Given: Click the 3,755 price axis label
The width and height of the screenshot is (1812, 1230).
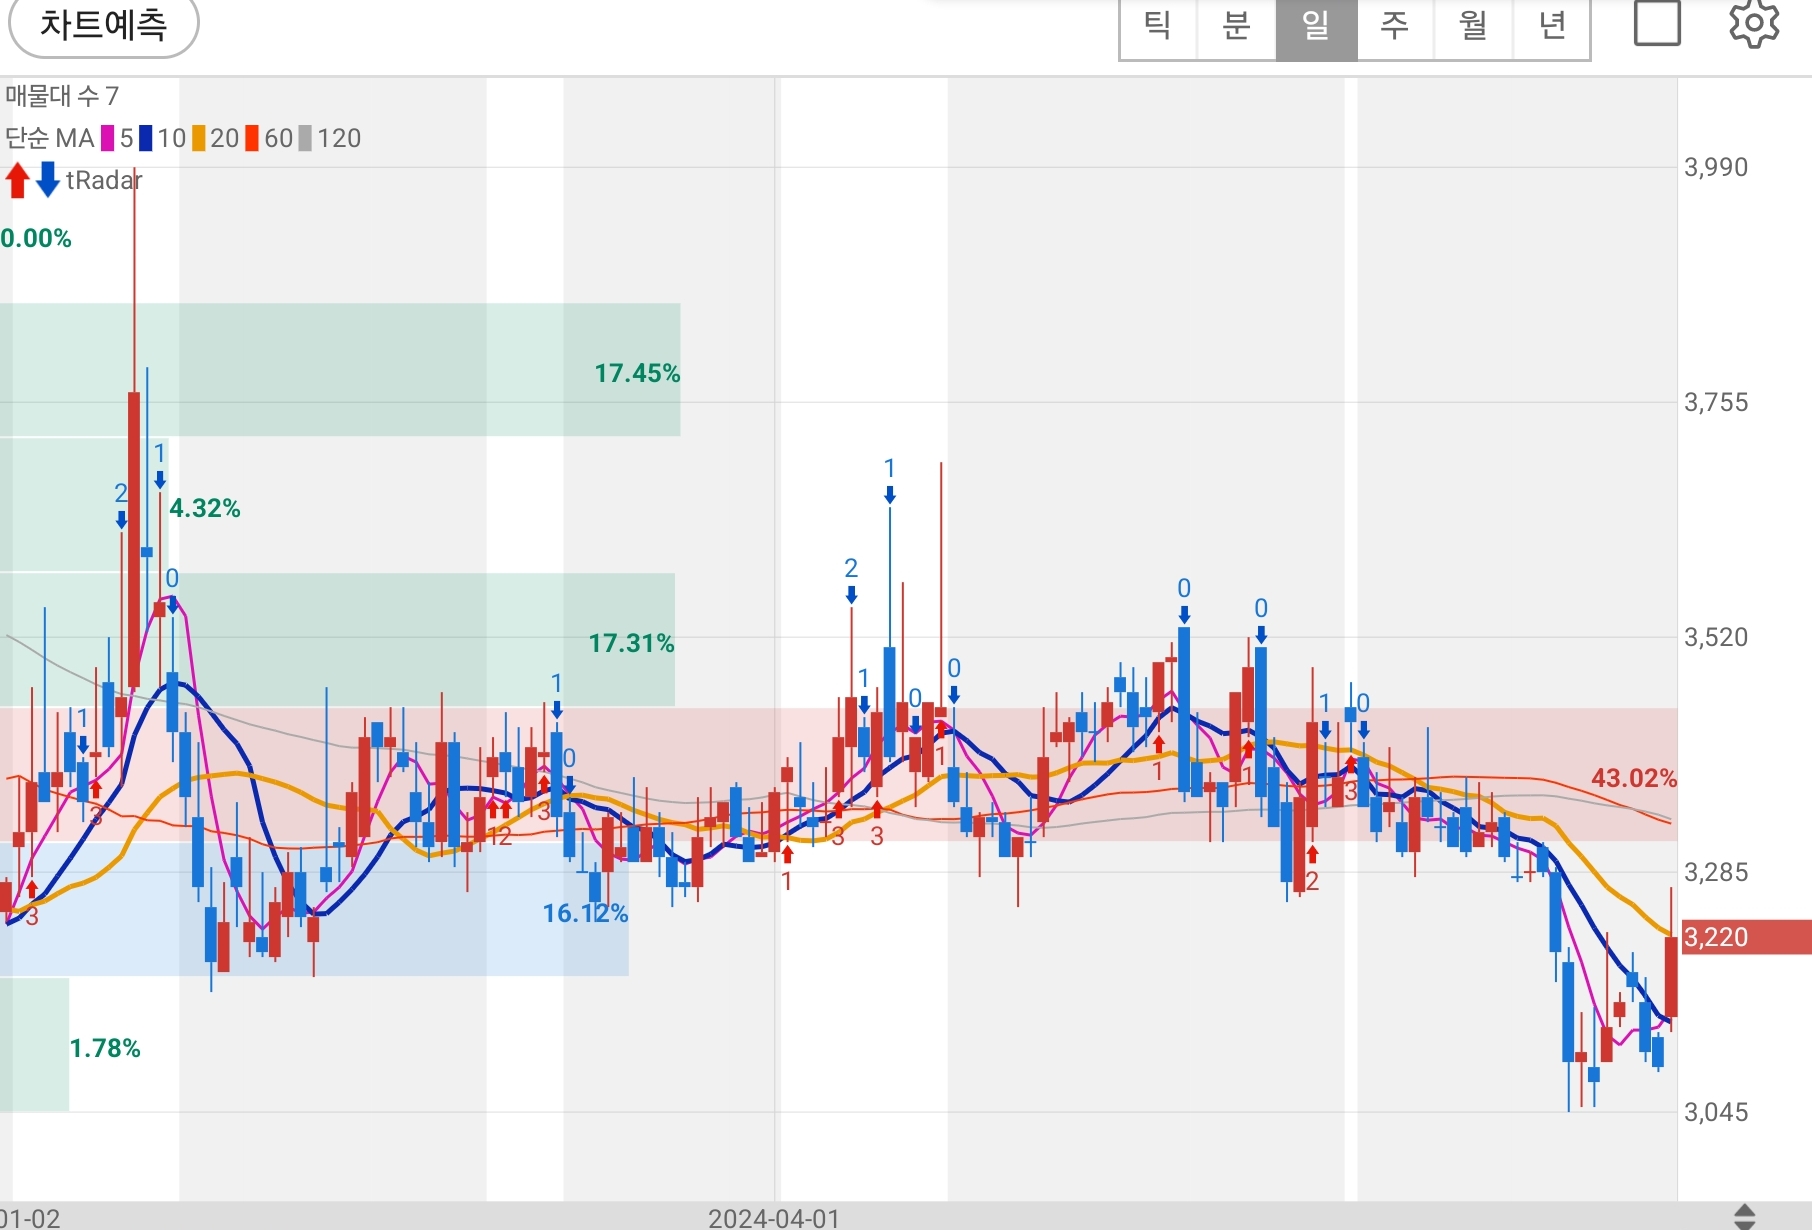Looking at the screenshot, I should [x=1716, y=403].
